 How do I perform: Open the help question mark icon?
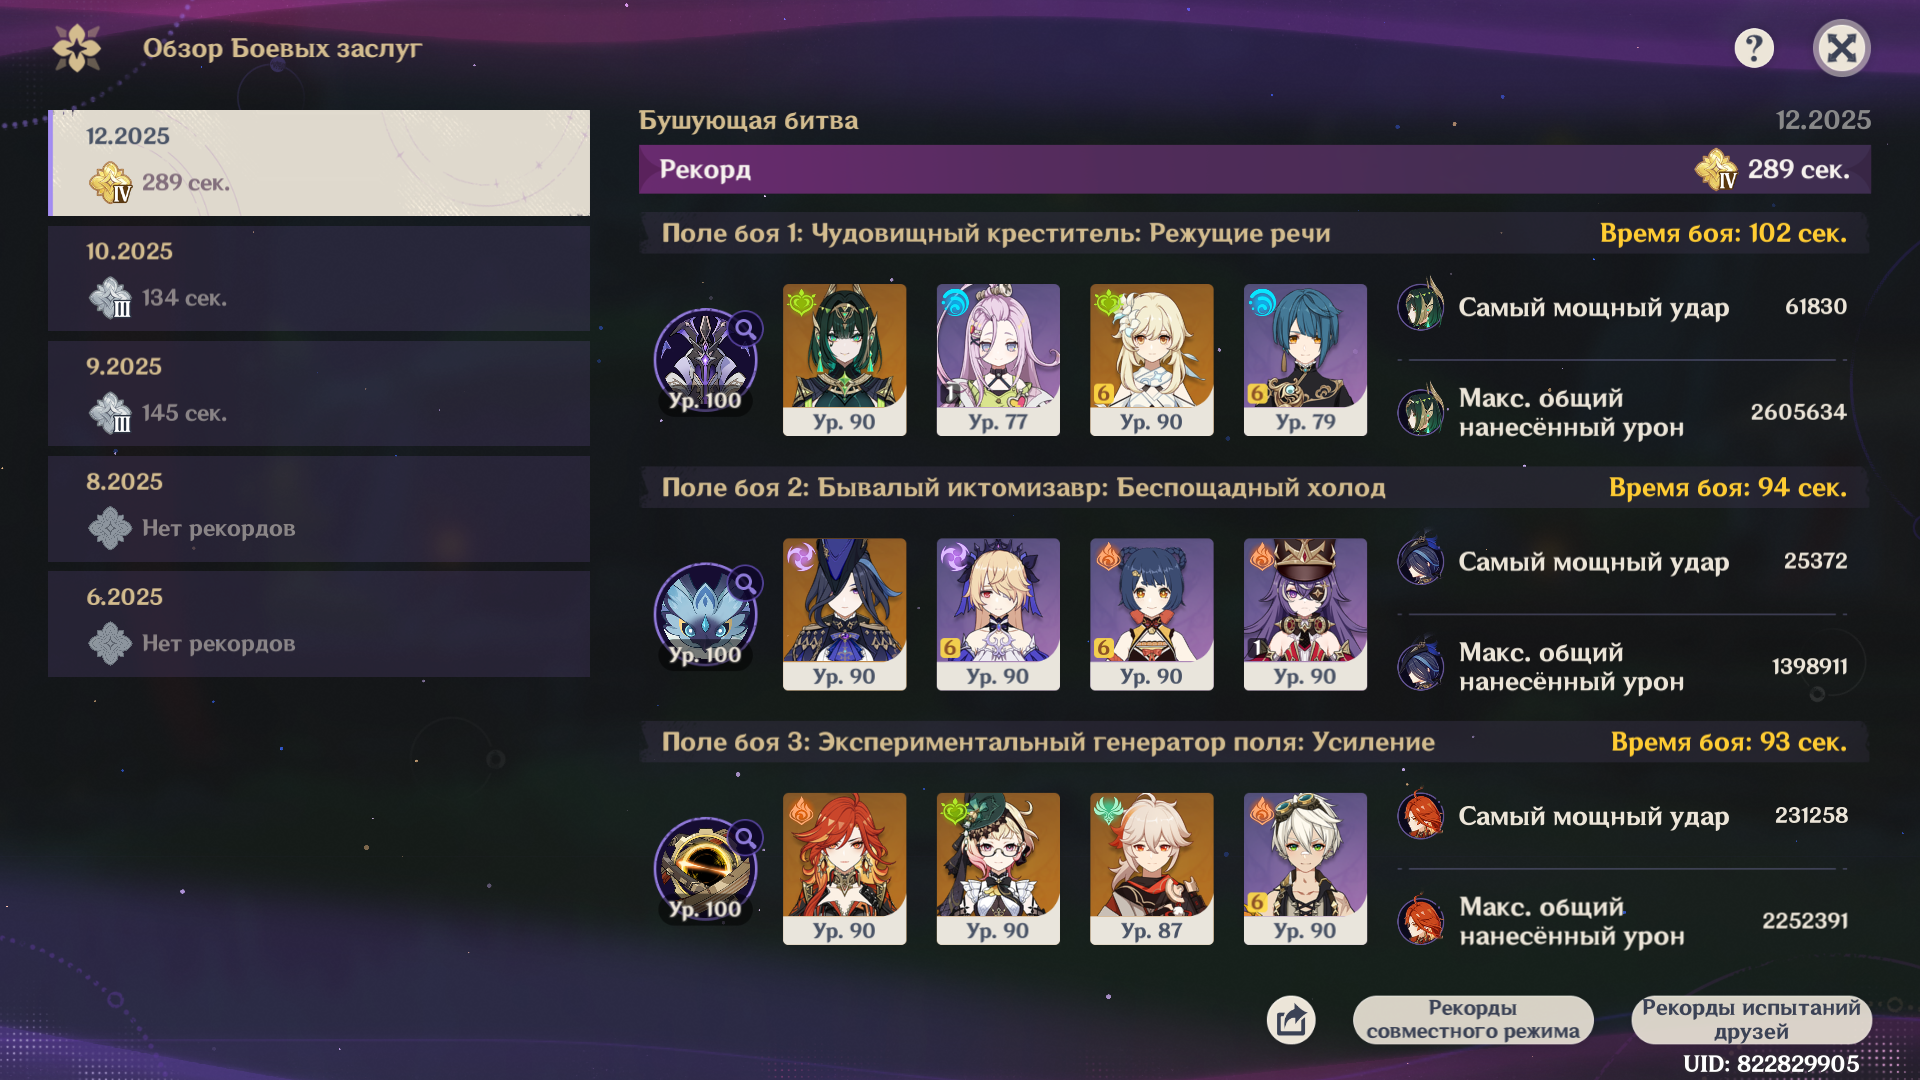[1754, 48]
